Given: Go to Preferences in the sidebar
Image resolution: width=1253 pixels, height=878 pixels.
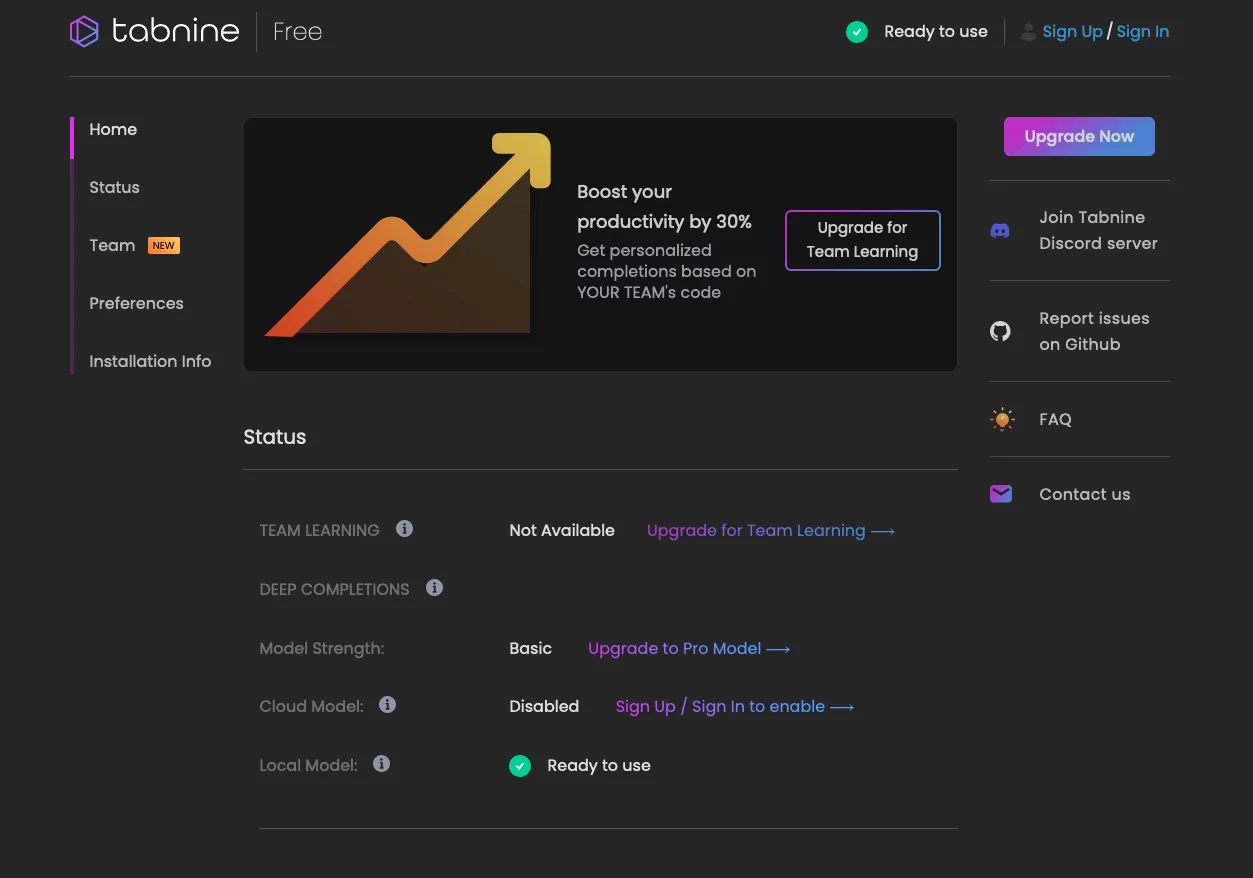Looking at the screenshot, I should click(x=136, y=303).
